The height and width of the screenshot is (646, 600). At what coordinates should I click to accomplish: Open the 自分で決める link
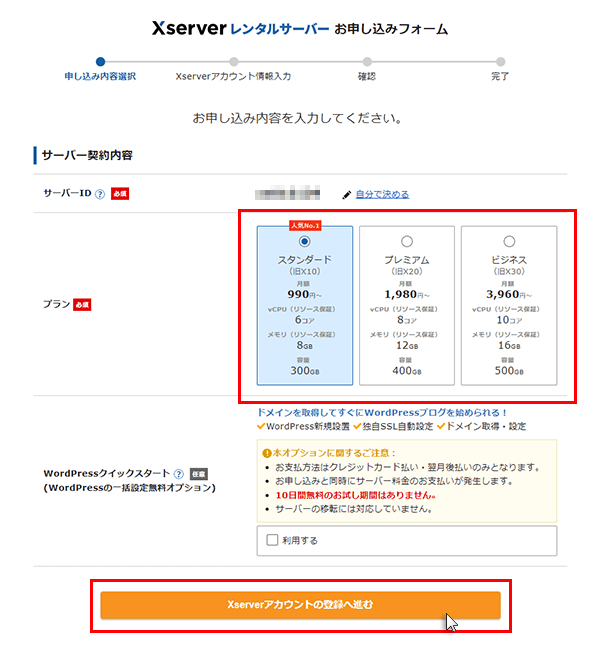tap(382, 194)
